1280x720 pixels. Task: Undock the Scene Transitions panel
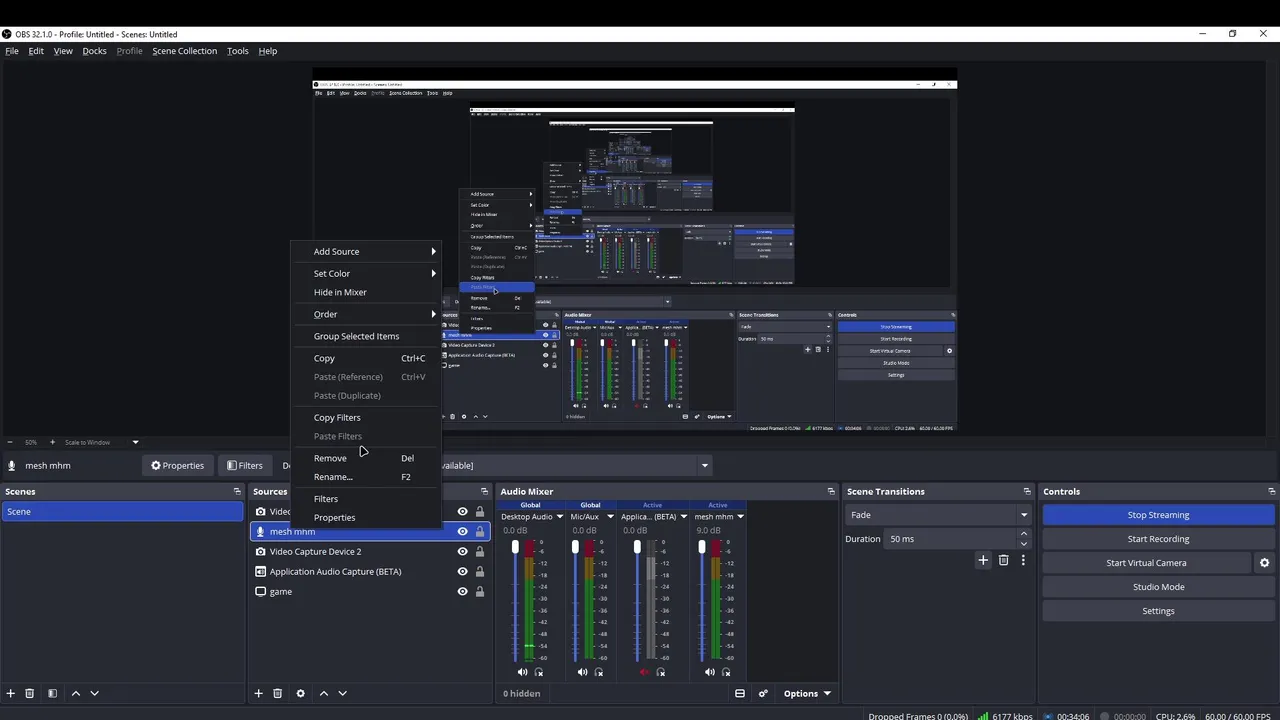click(x=1027, y=491)
